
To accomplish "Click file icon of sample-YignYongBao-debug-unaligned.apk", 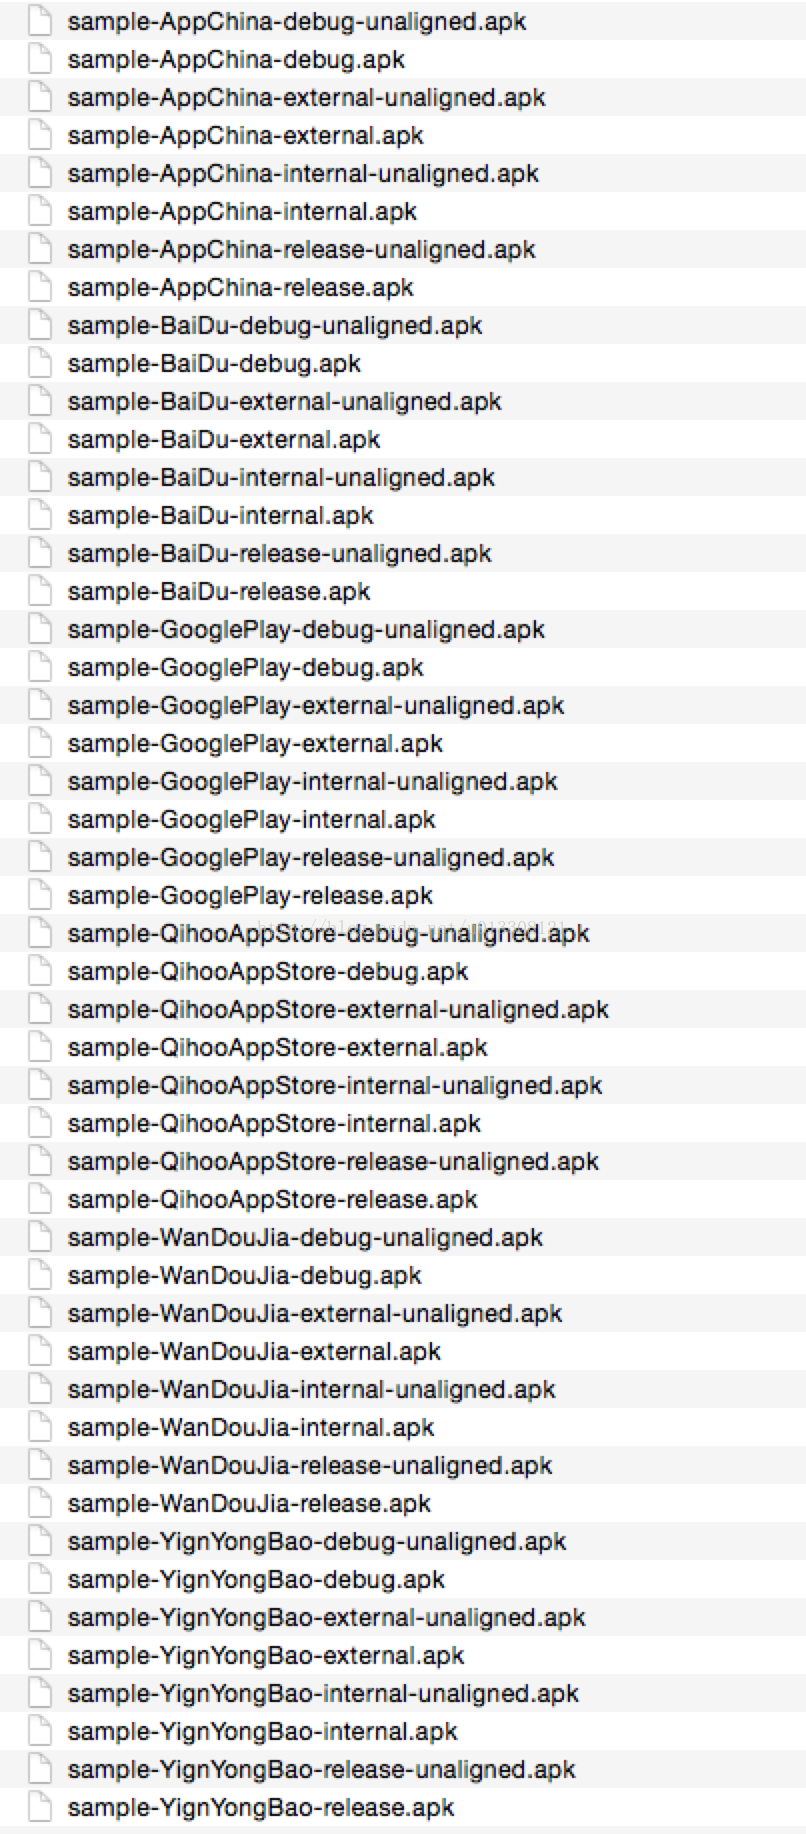I will pyautogui.click(x=40, y=1541).
